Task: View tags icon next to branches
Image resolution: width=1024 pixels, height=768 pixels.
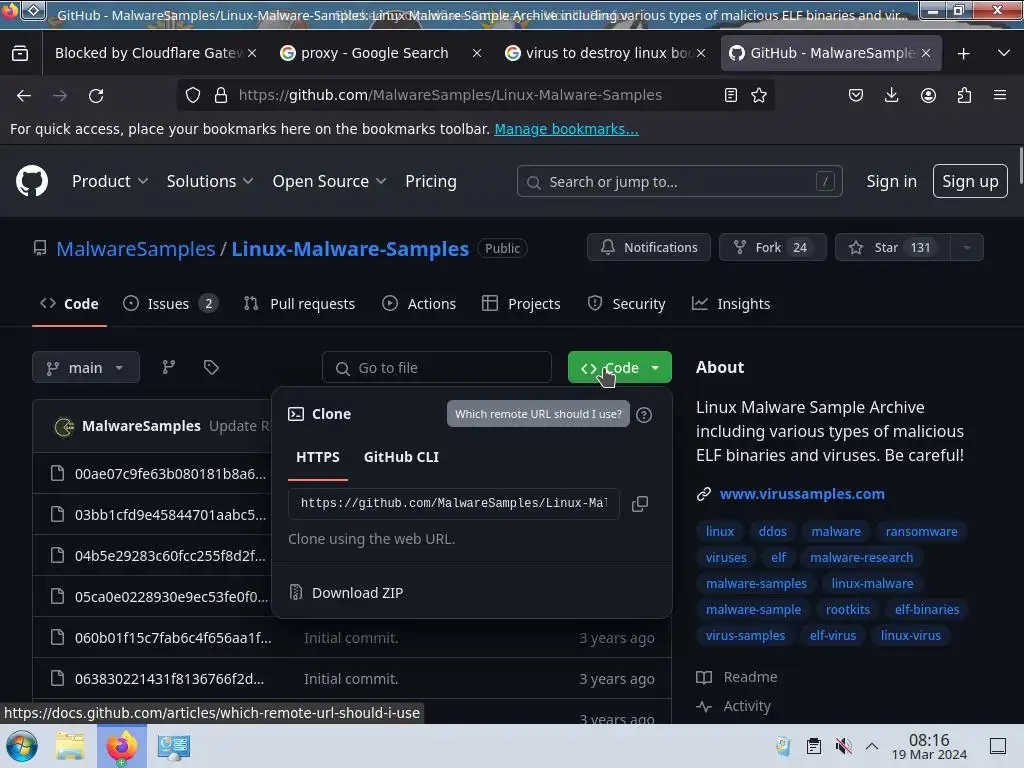Action: (x=211, y=368)
